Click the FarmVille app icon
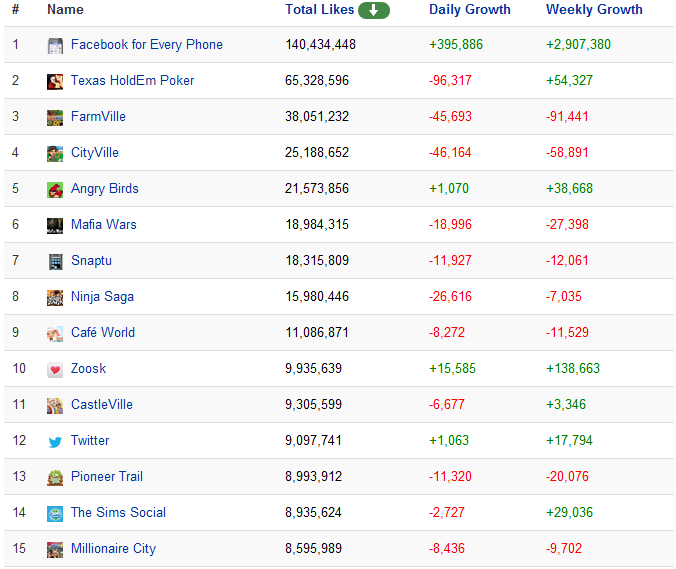This screenshot has width=676, height=569. coord(55,118)
